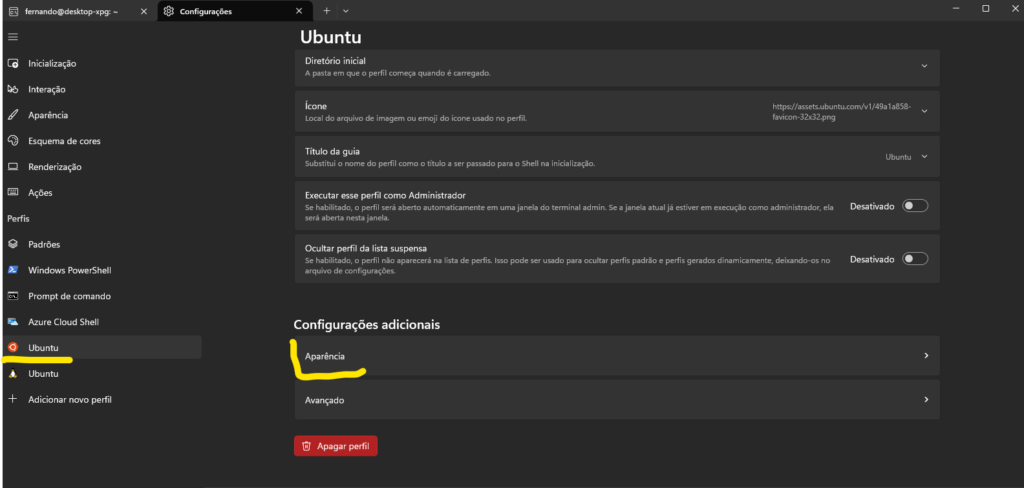Click the Ubuntu page heading
Viewport: 1024px width, 488px height.
pos(331,37)
